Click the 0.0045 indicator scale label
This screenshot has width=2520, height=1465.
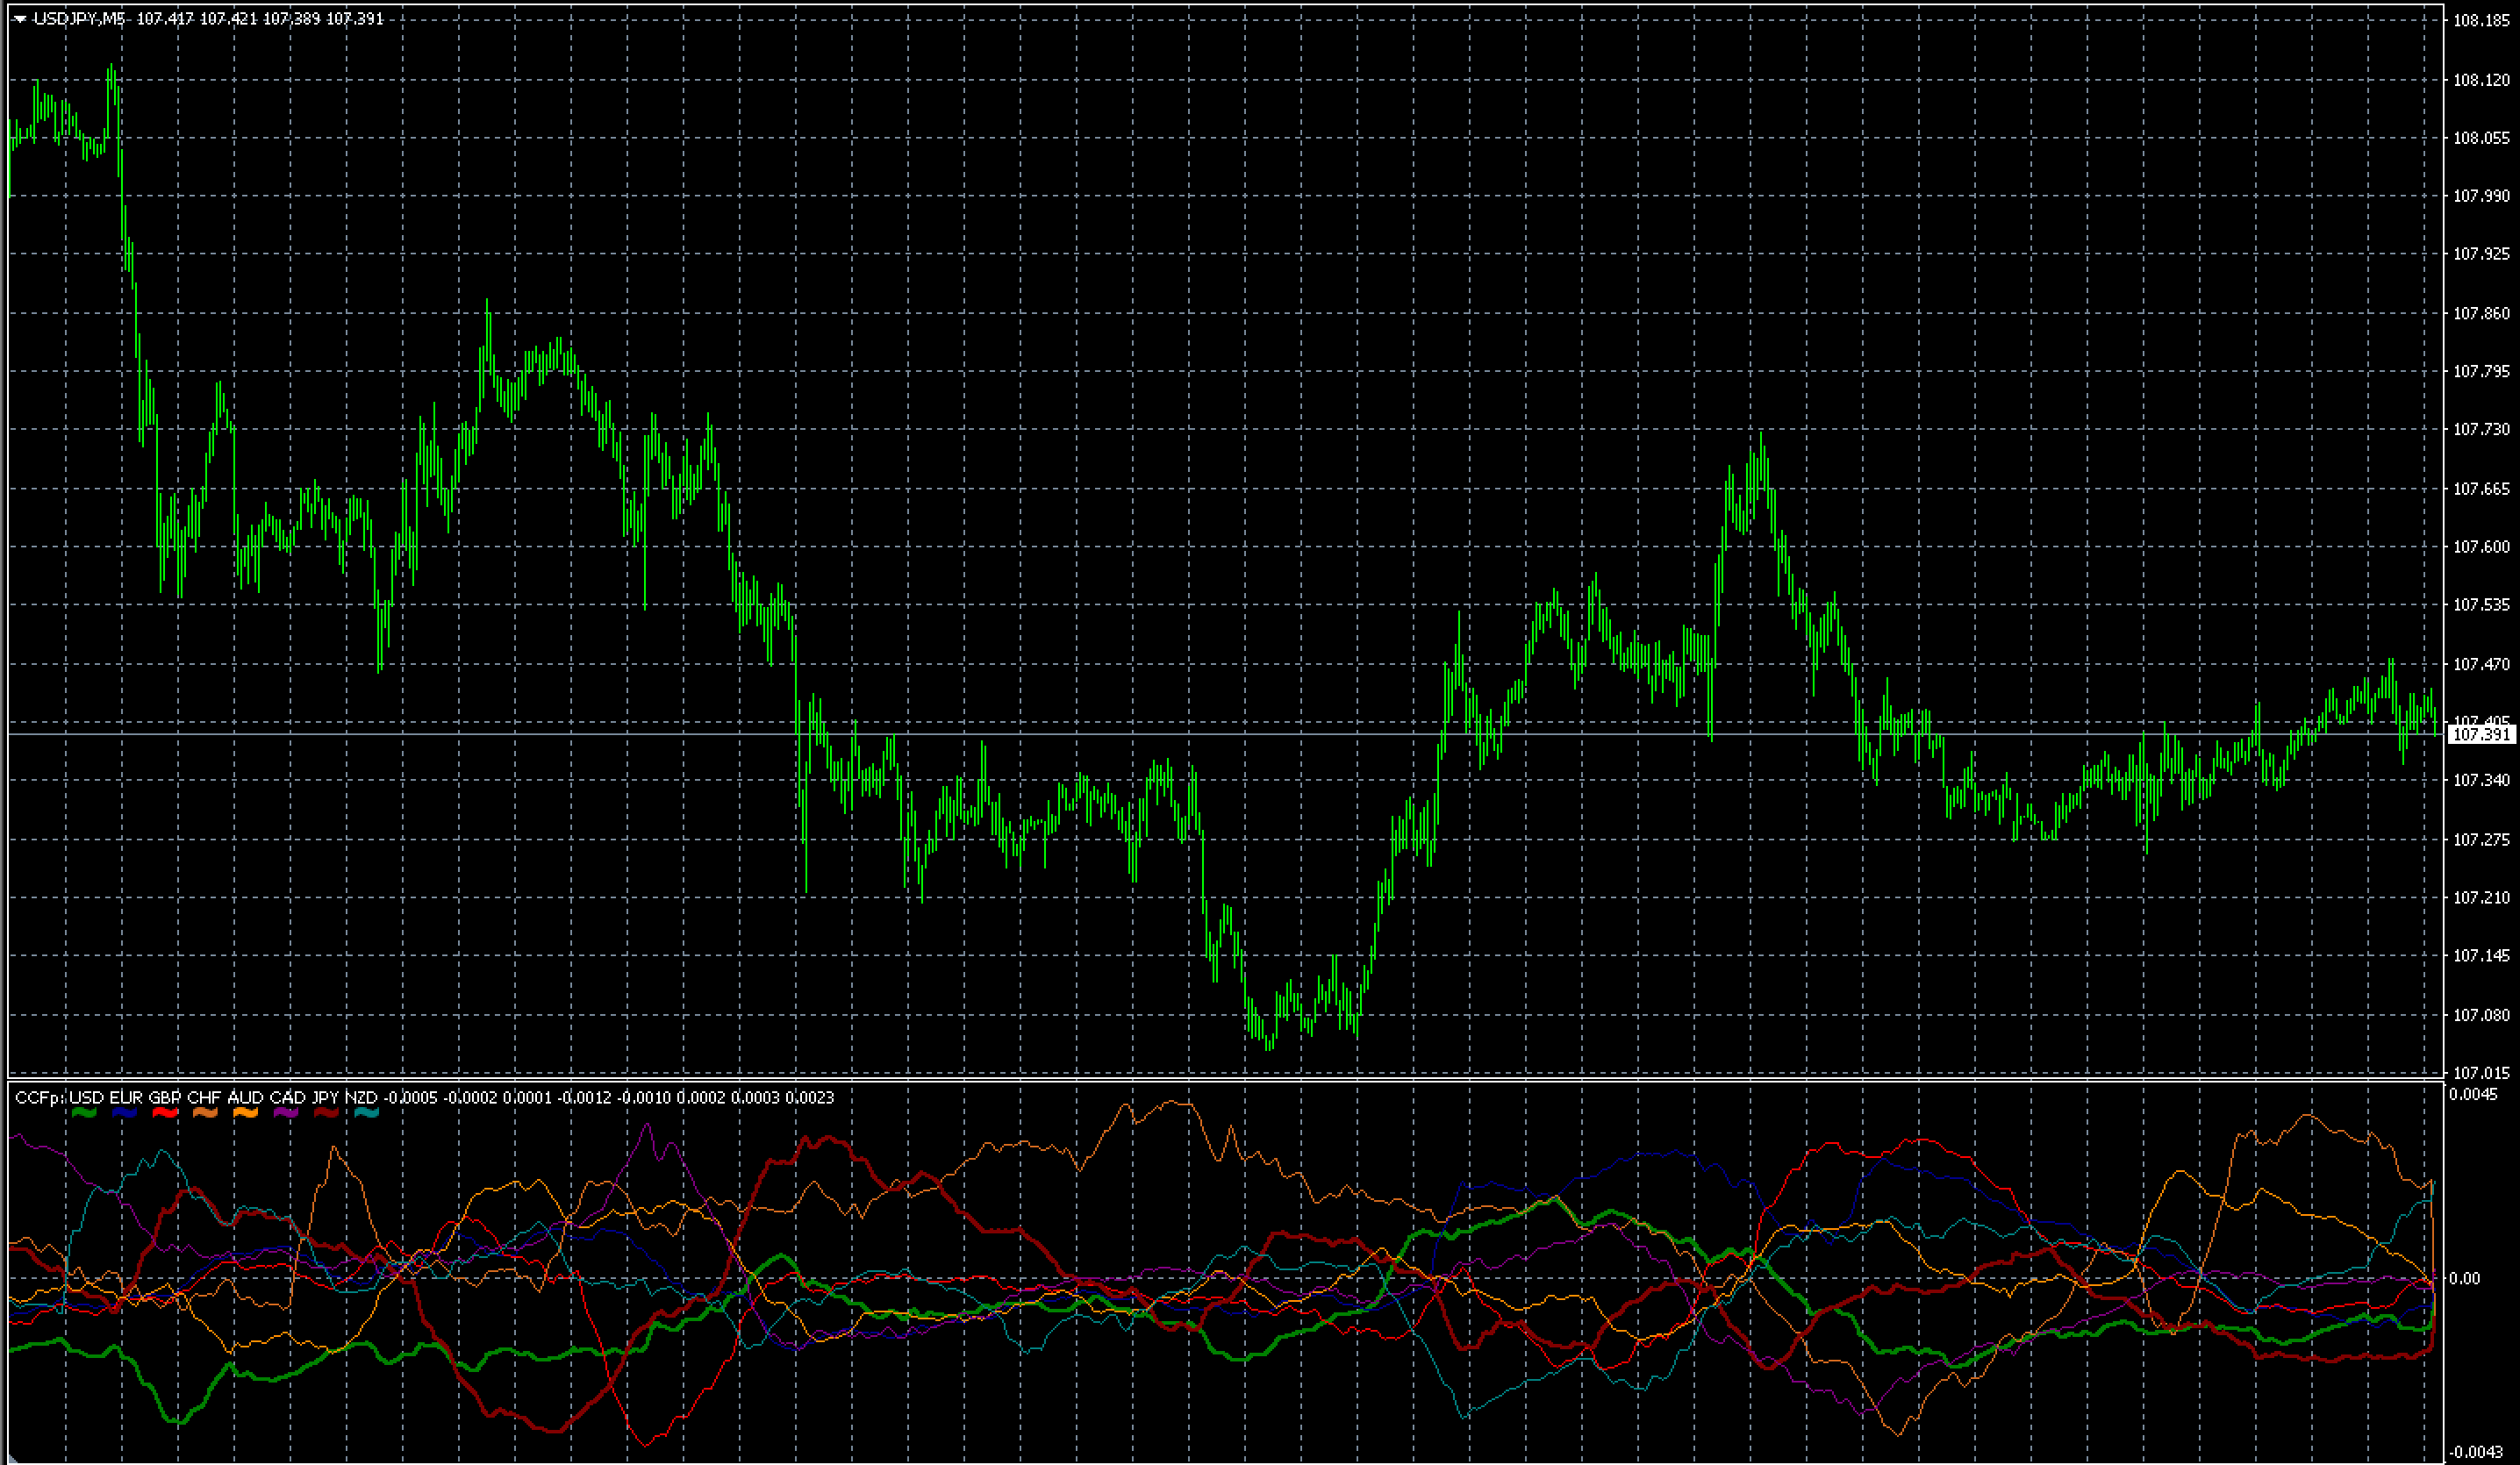pos(2473,1094)
